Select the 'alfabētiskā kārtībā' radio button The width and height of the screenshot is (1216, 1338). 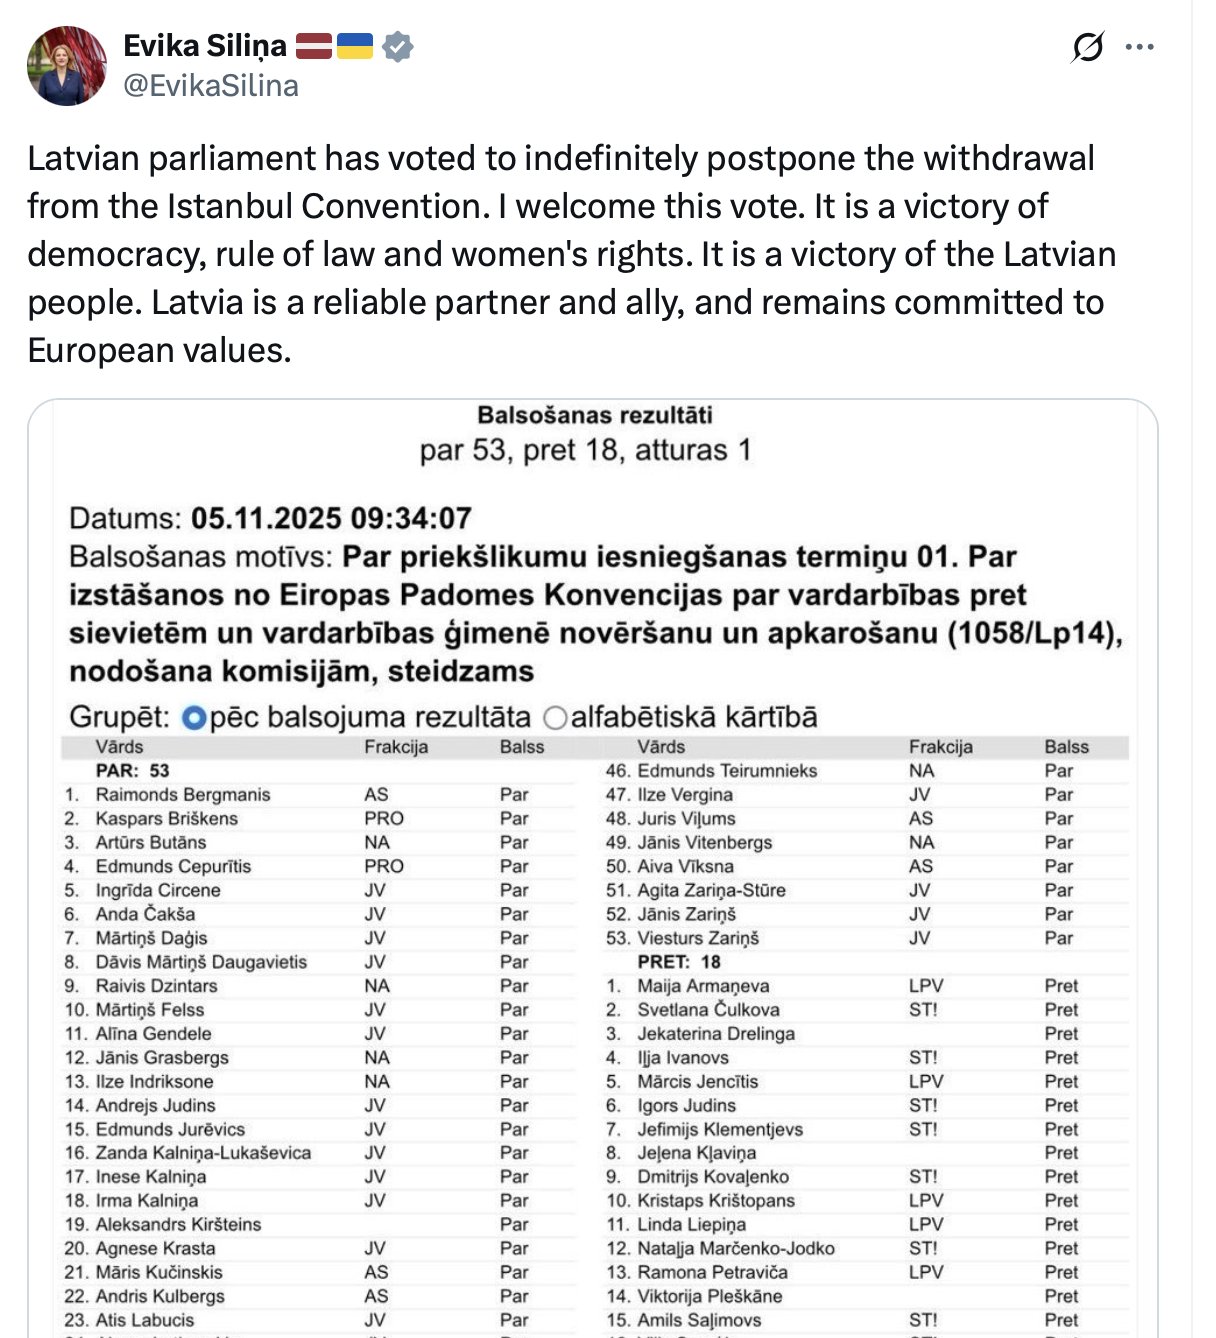555,718
